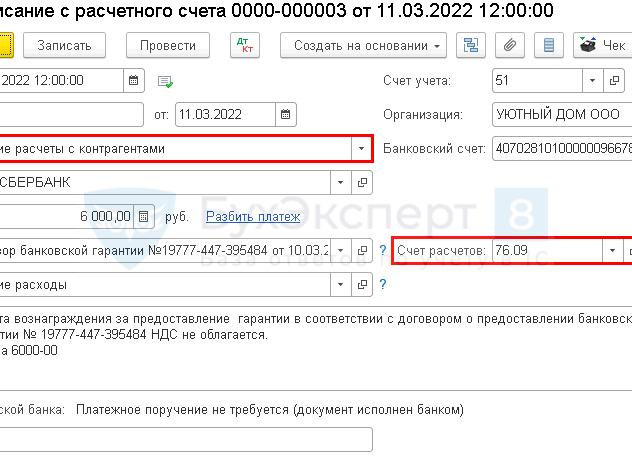Click the Записать button
The width and height of the screenshot is (632, 459).
pos(64,45)
